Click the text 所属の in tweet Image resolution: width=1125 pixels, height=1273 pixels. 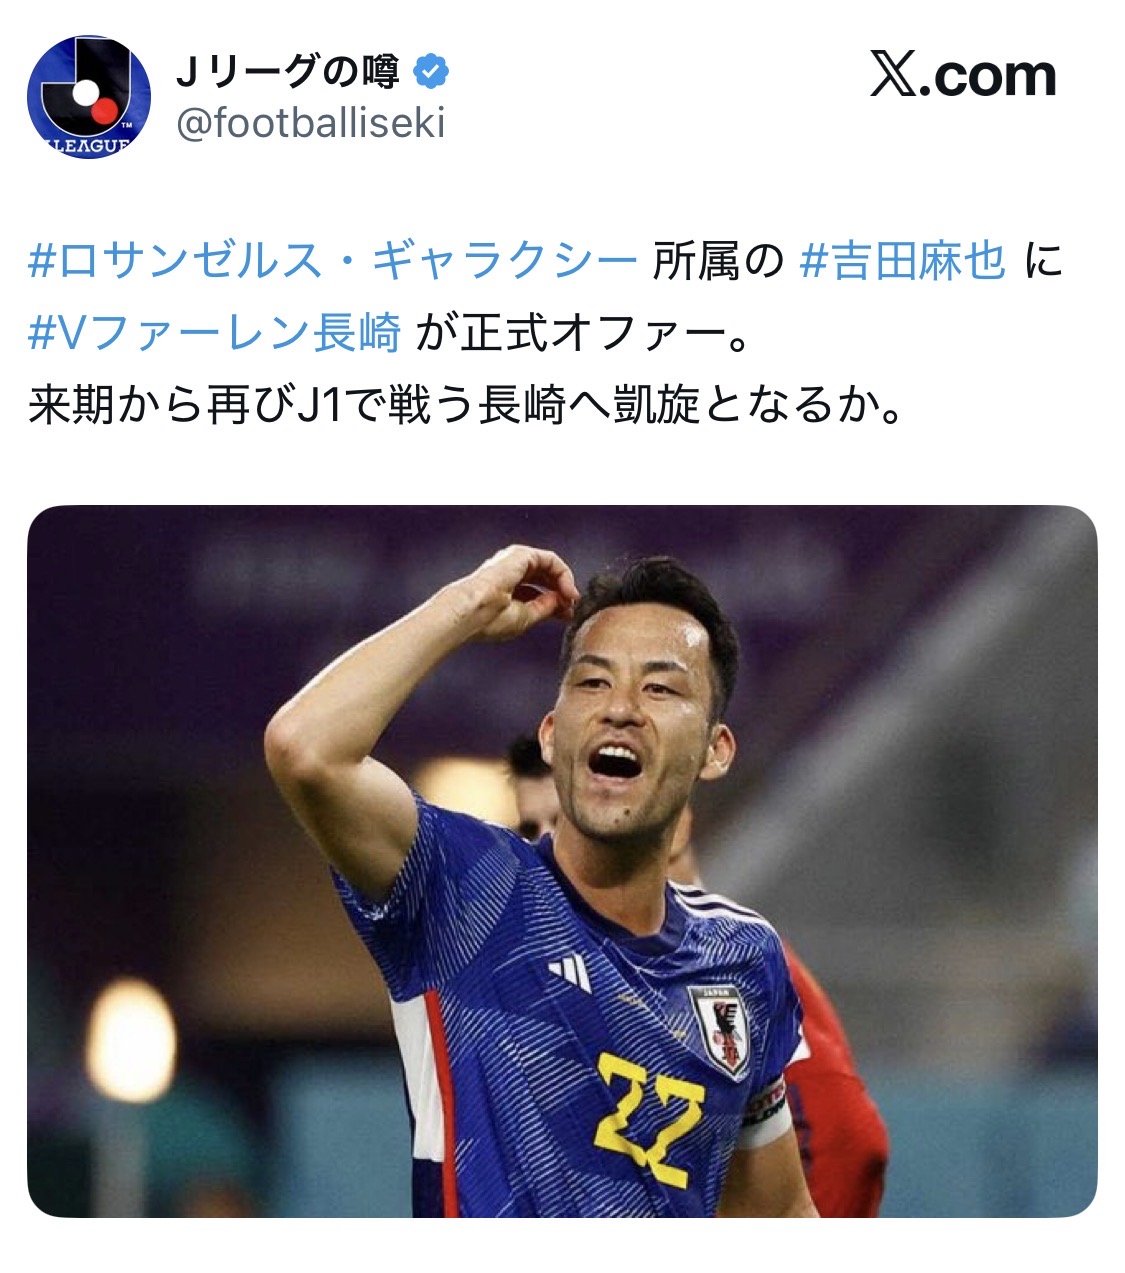click(x=718, y=262)
